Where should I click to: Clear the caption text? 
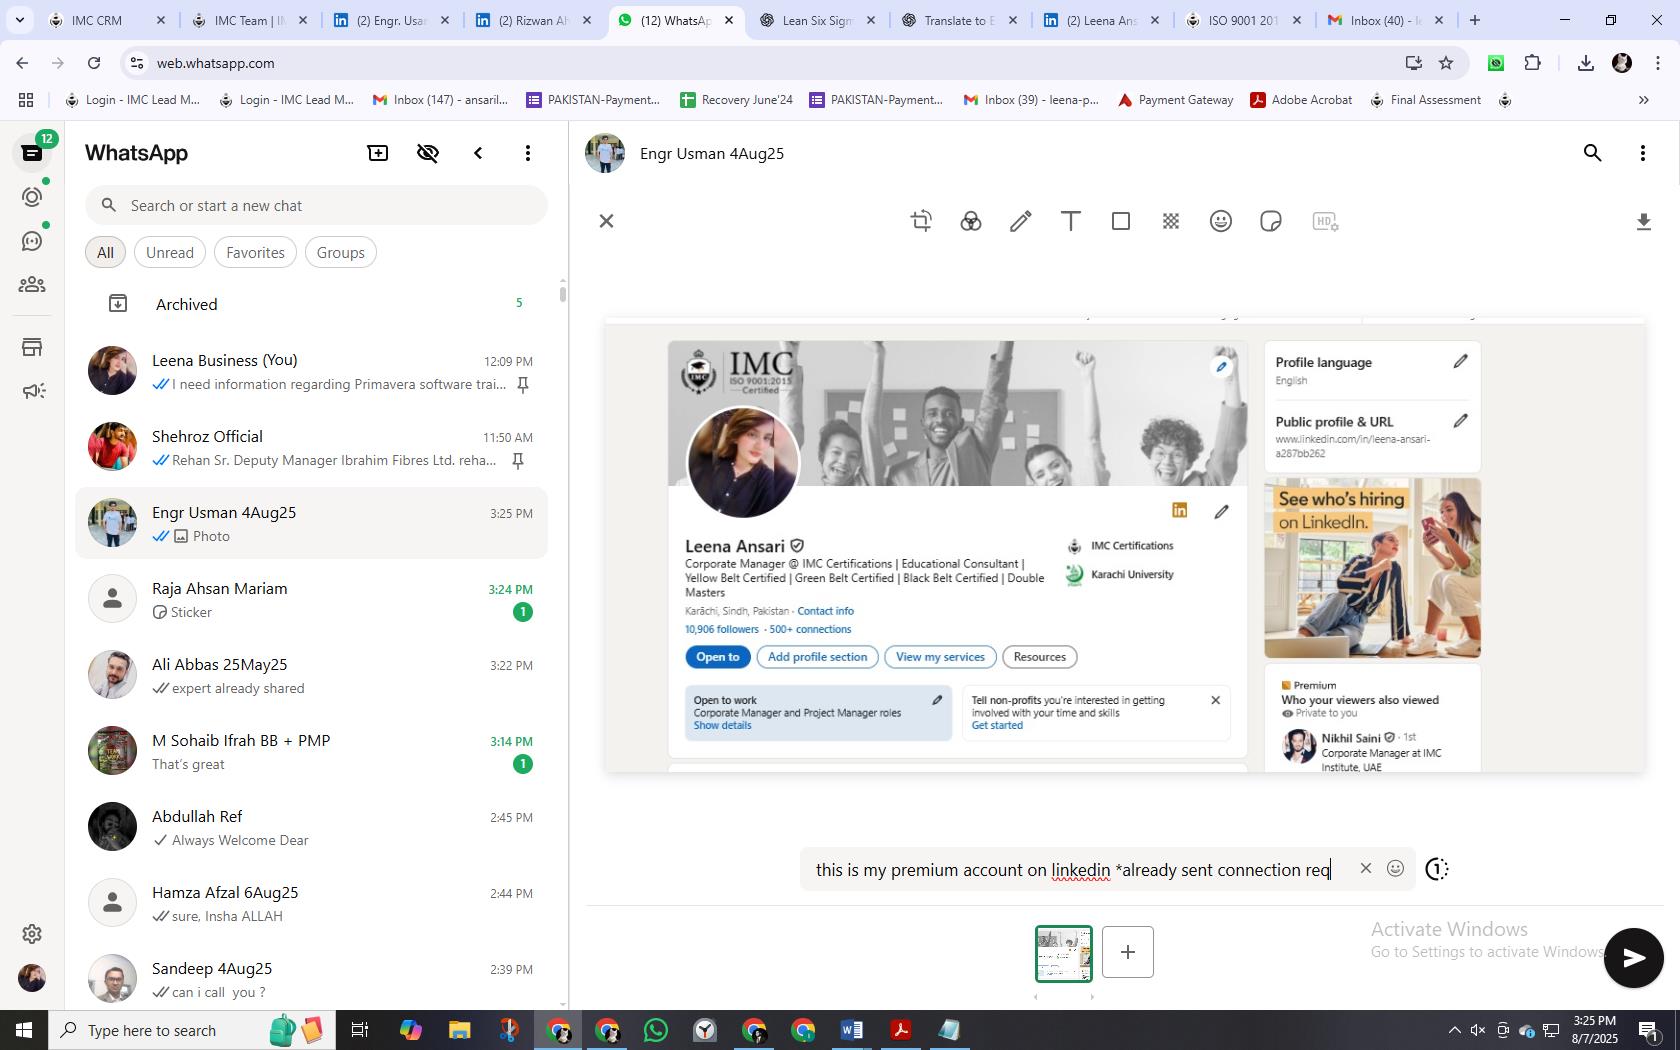point(1366,868)
